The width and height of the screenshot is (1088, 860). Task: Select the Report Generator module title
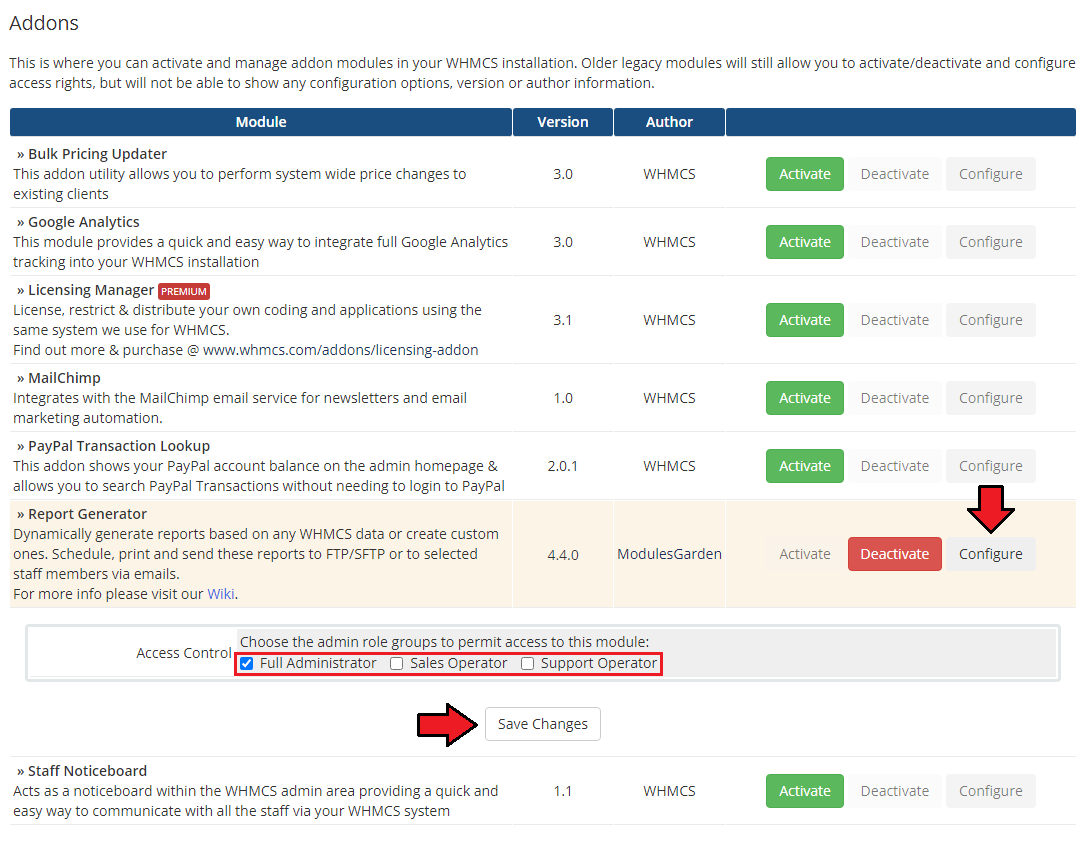pos(87,514)
